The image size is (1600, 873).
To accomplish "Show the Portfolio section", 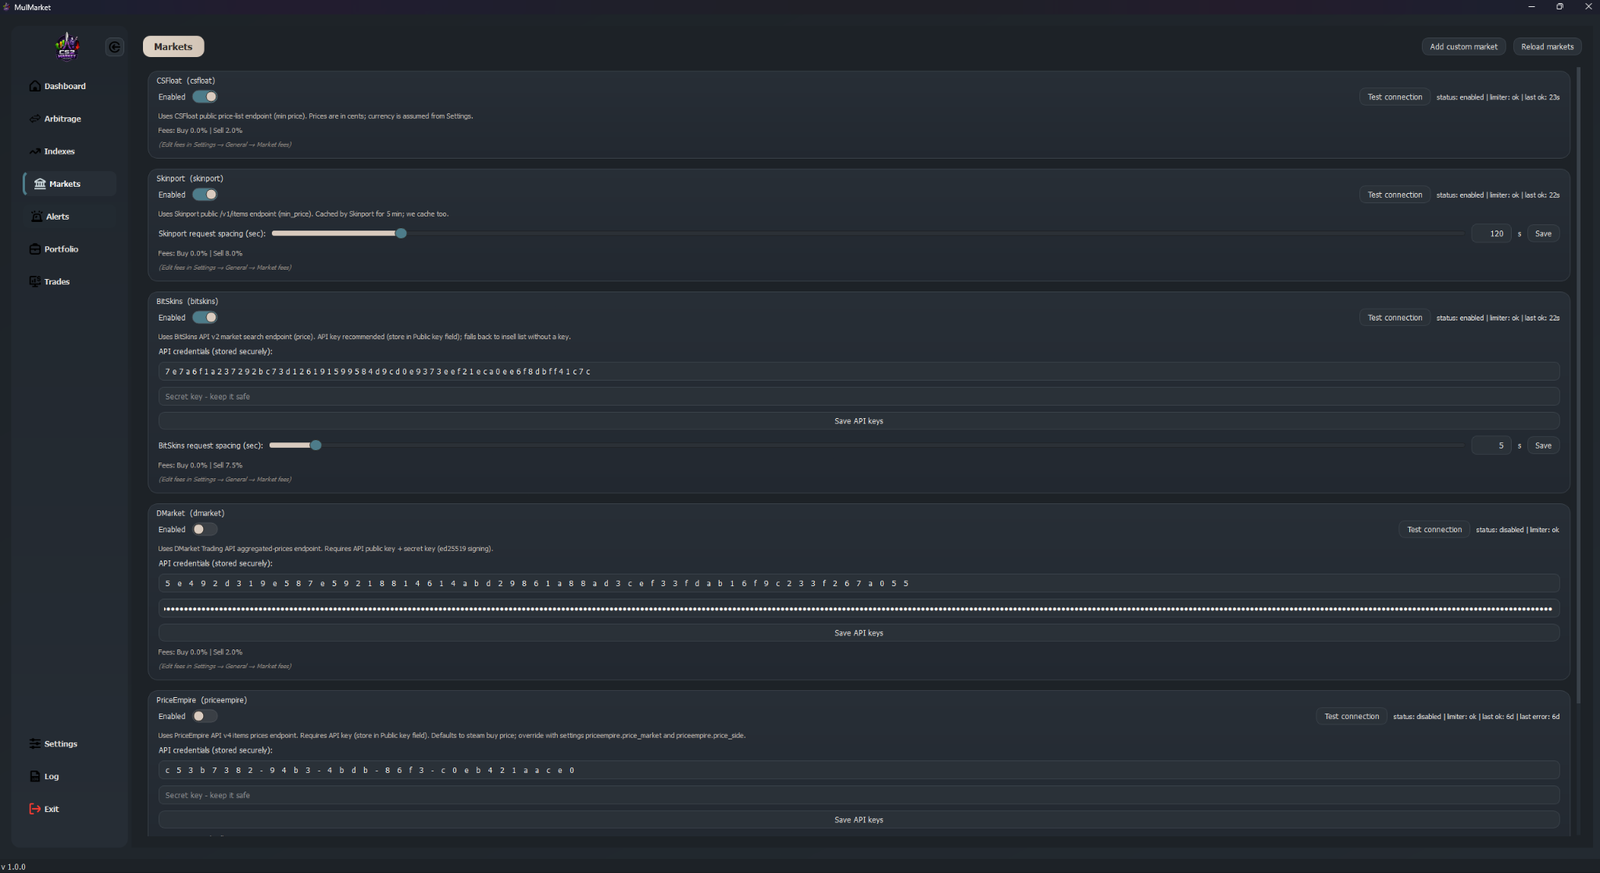I will click(x=55, y=249).
